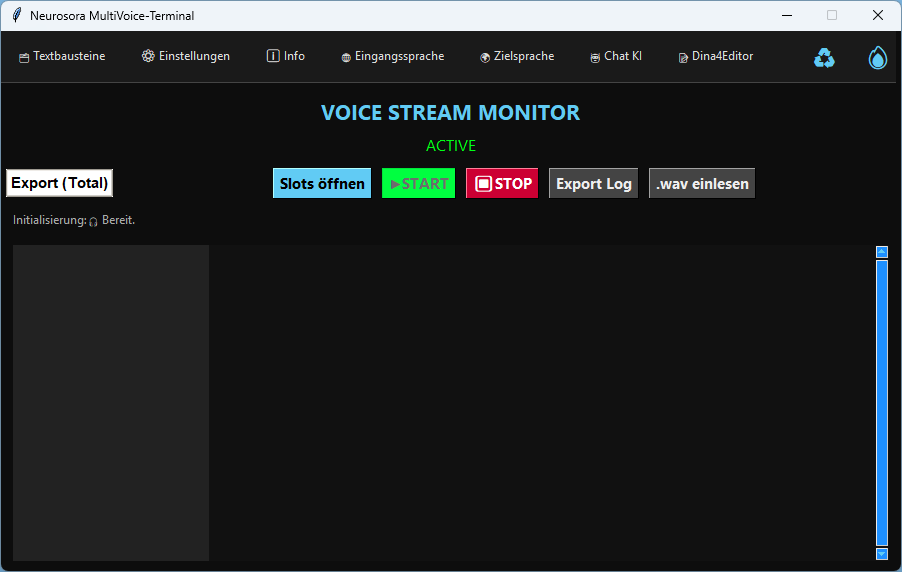Choose the Zielsprache option

point(517,57)
